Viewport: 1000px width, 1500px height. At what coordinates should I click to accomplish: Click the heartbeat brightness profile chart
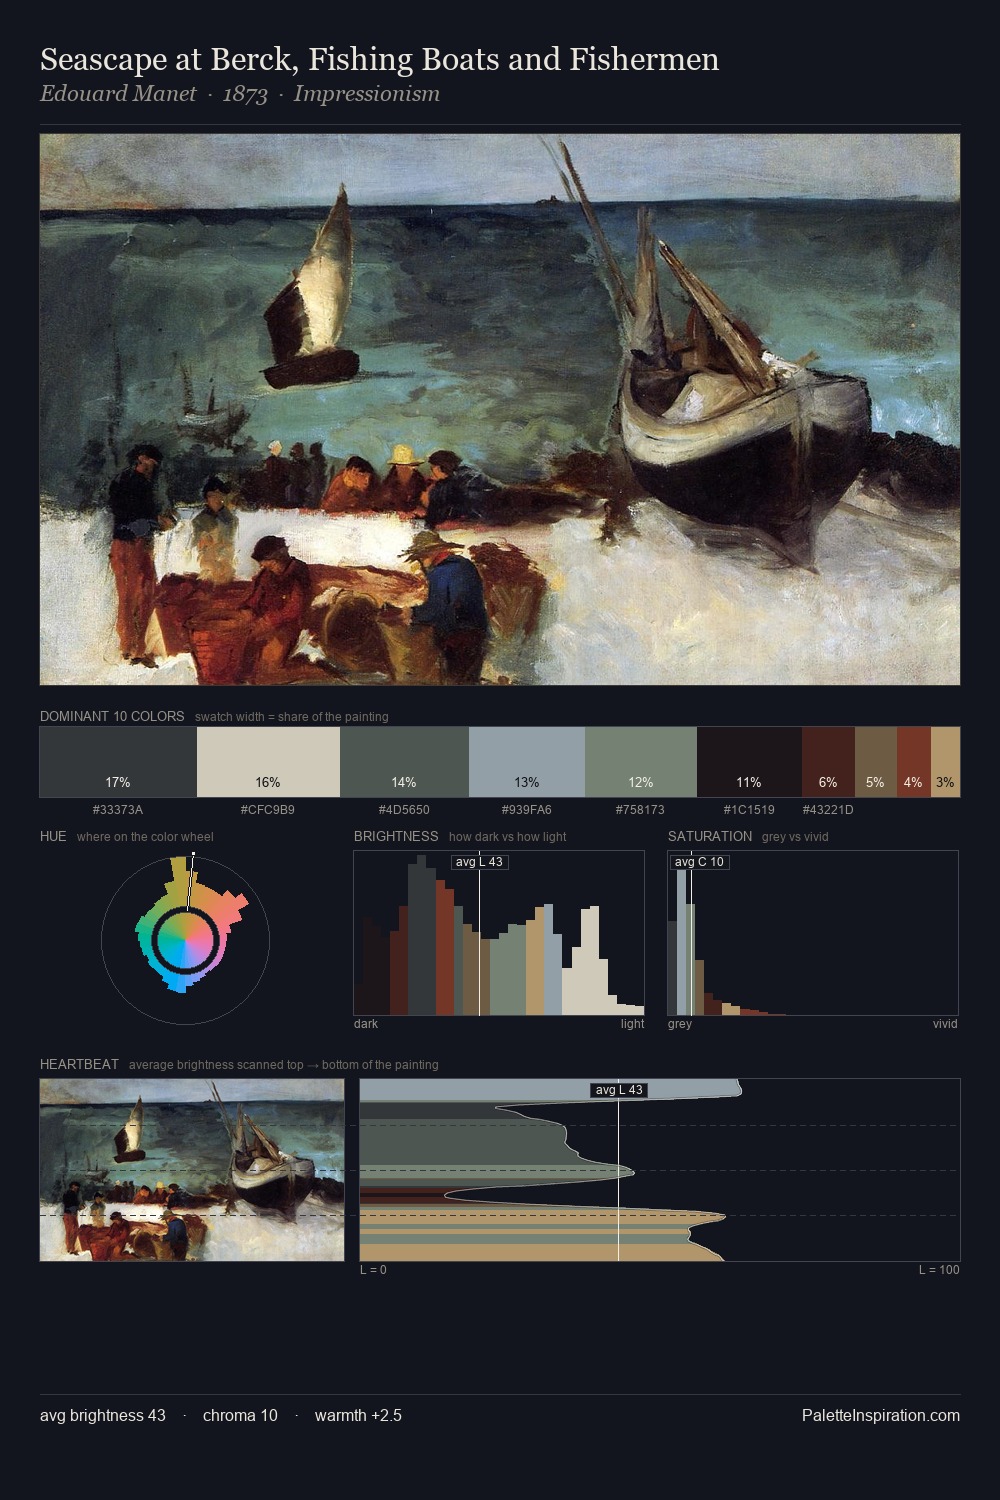coord(660,1170)
